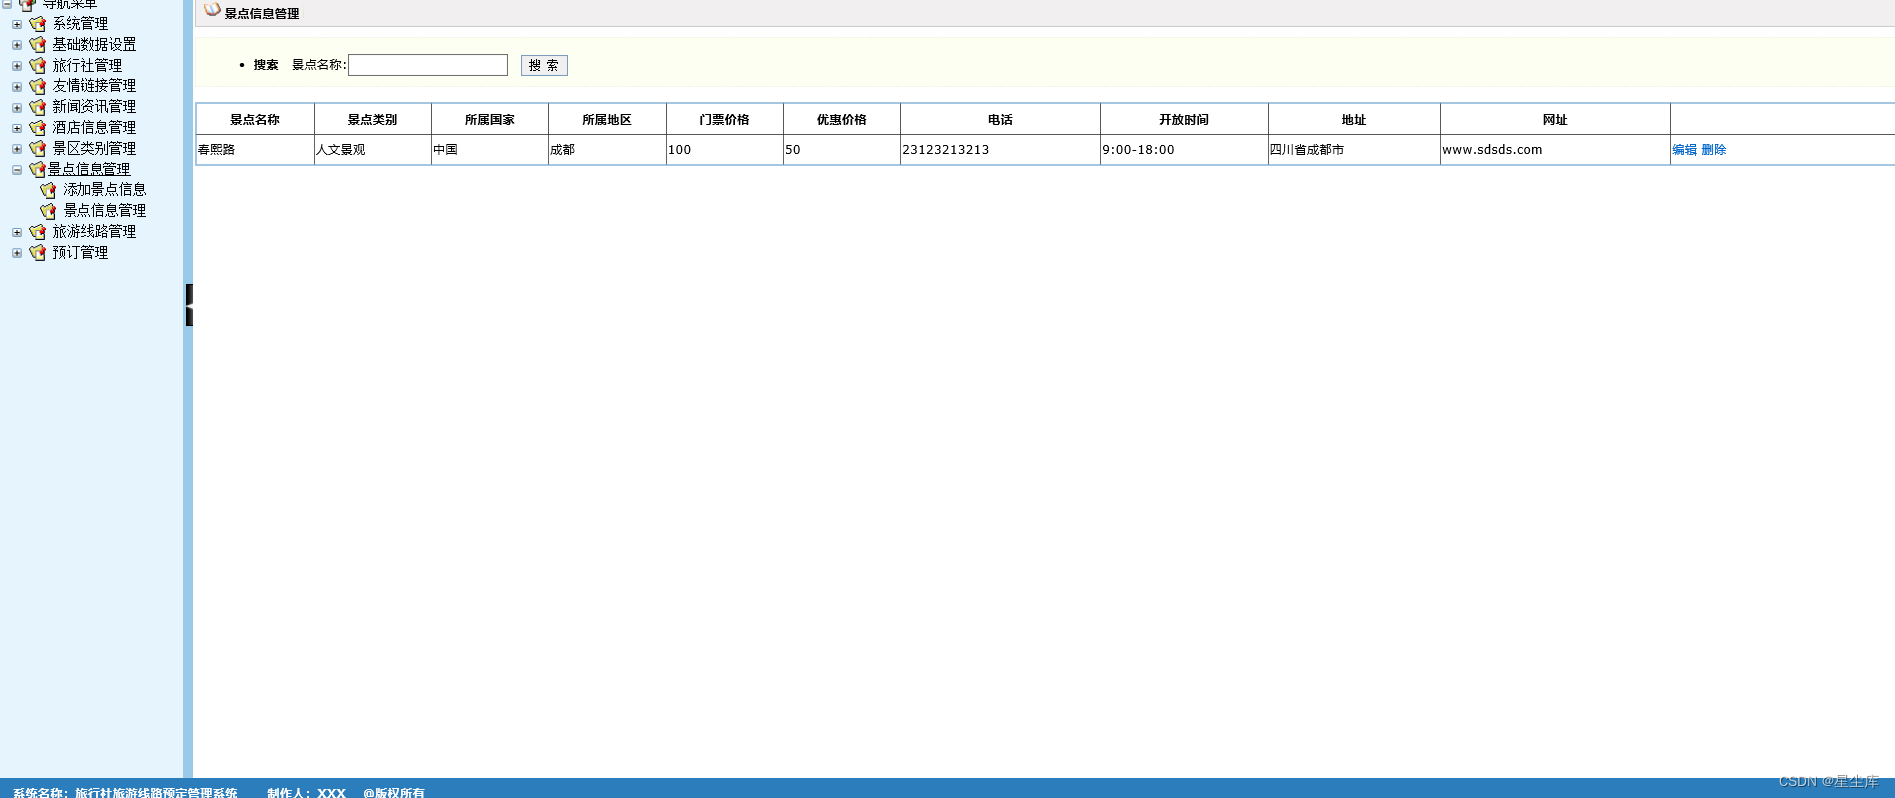1895x798 pixels.
Task: Open 系统管理 menu item
Action: 80,24
